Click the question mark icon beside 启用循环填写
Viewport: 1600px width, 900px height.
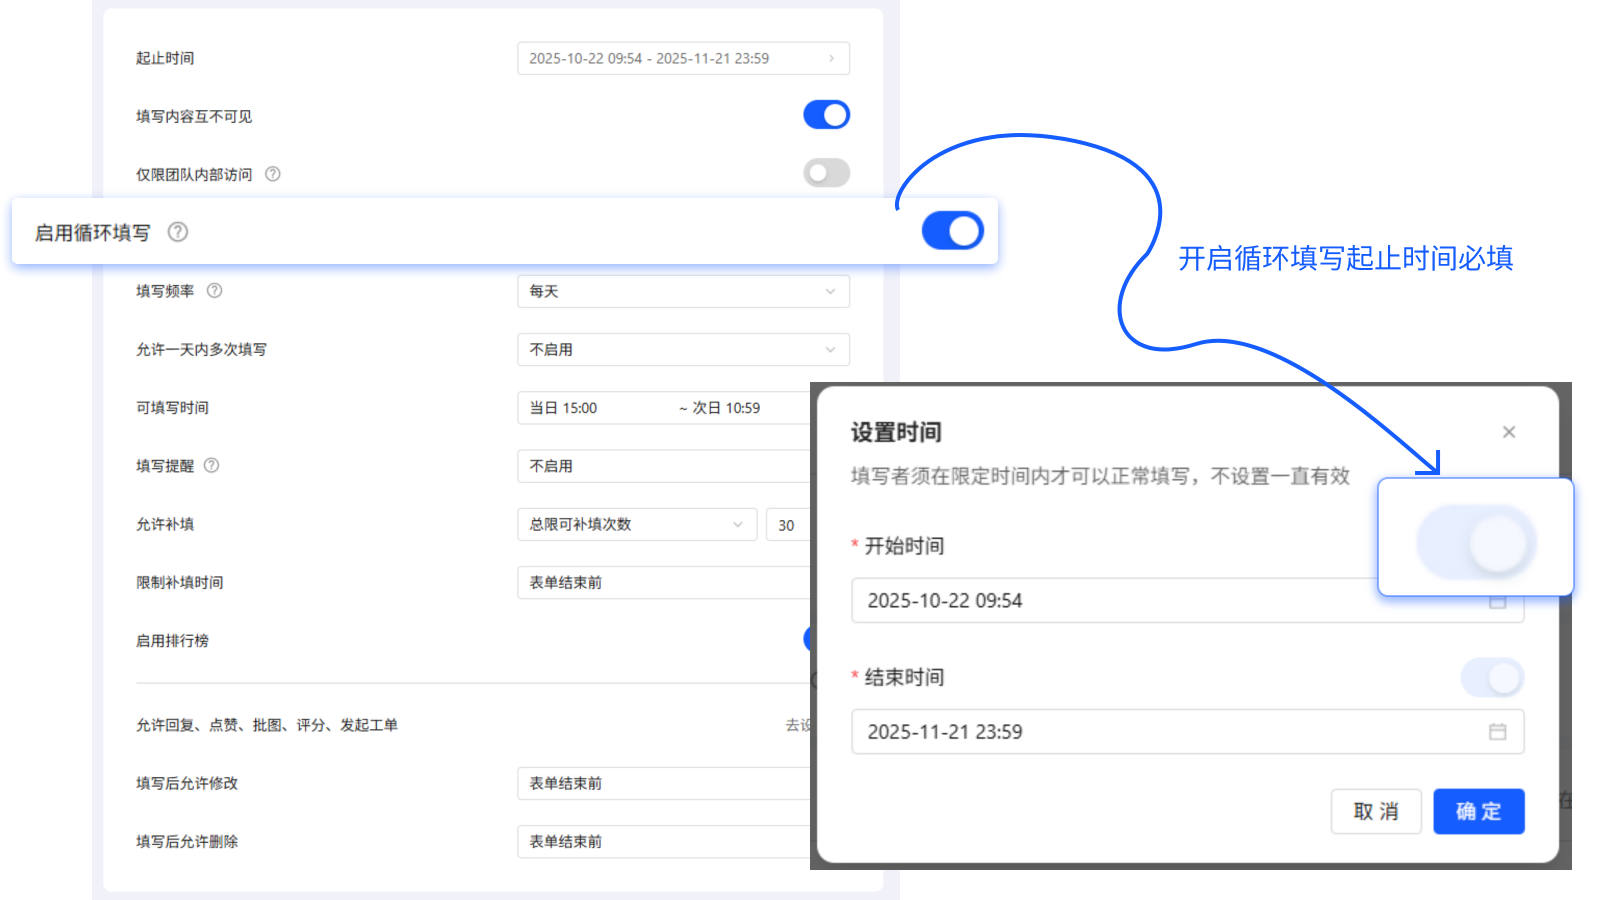(178, 232)
